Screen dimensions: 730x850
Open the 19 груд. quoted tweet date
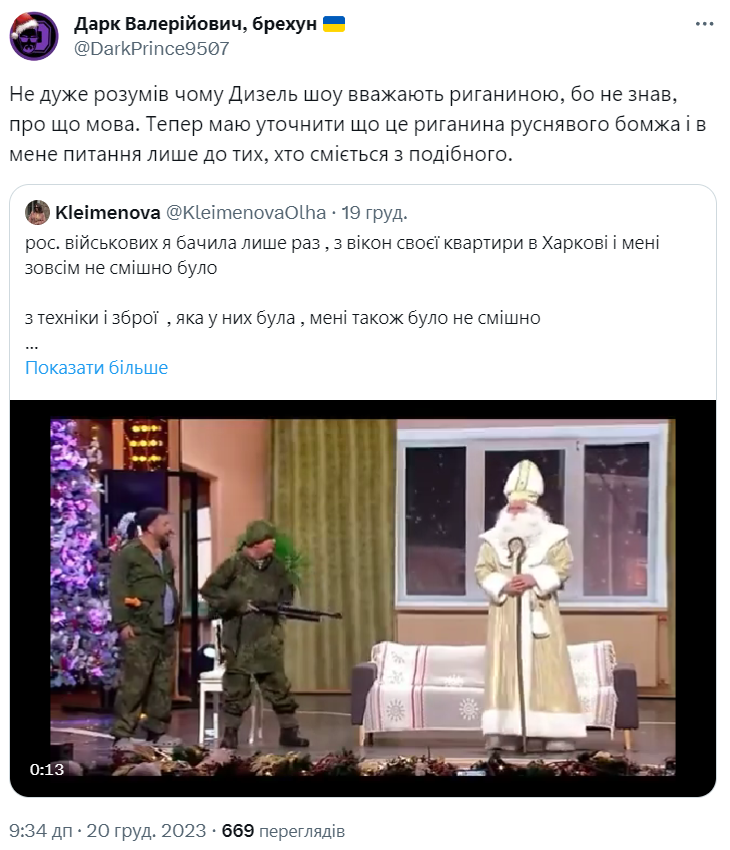click(374, 213)
